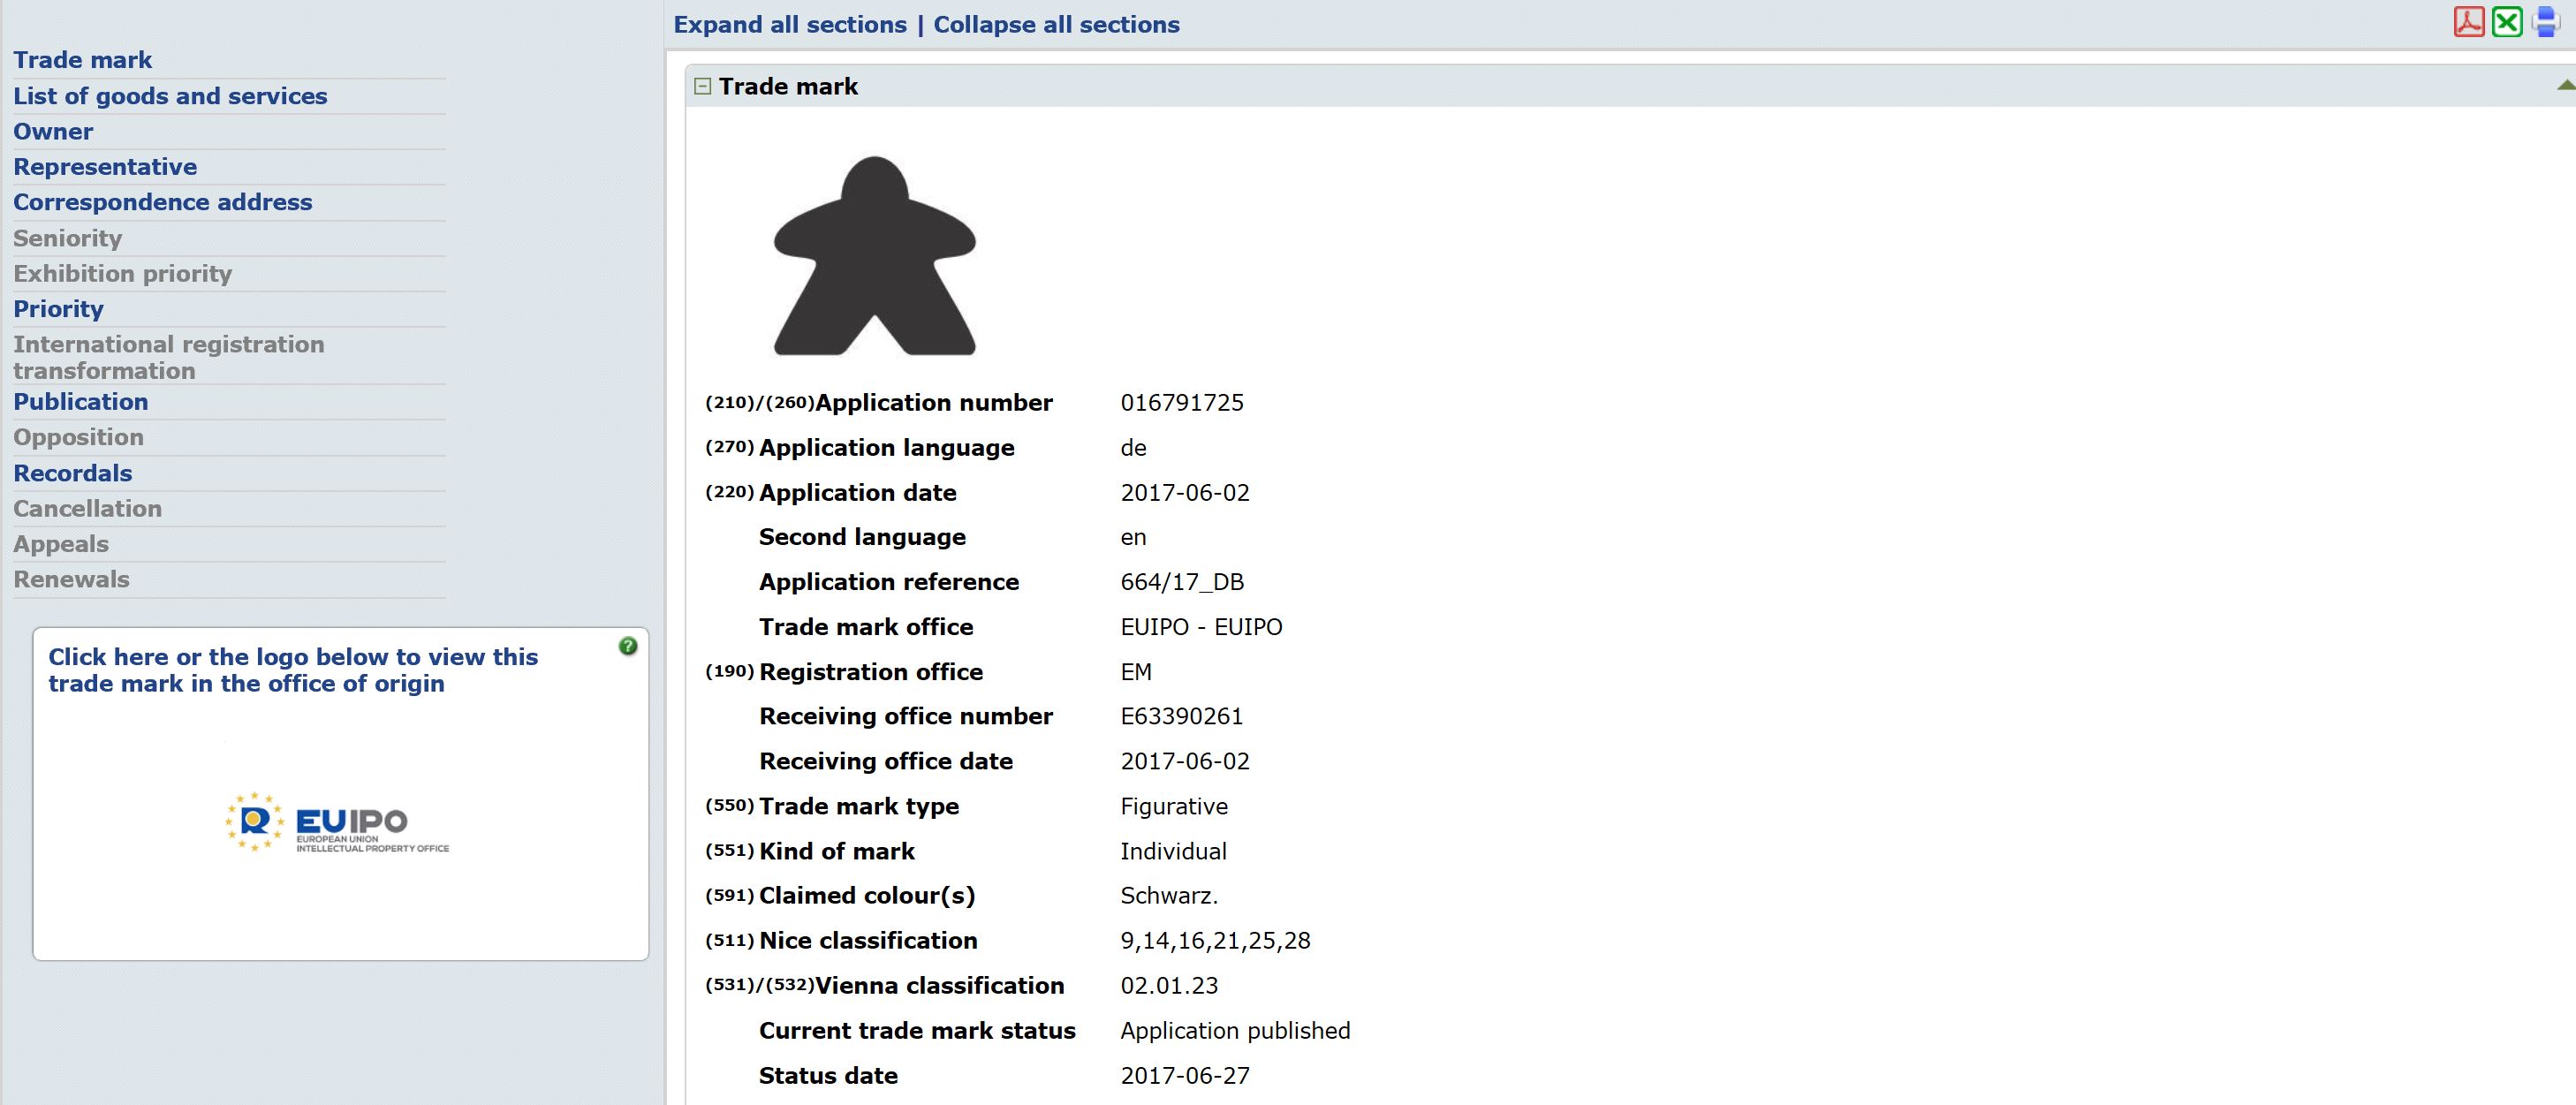Screen dimensions: 2576x1105
Task: Select the Exhibition priority sidebar item
Action: point(122,273)
